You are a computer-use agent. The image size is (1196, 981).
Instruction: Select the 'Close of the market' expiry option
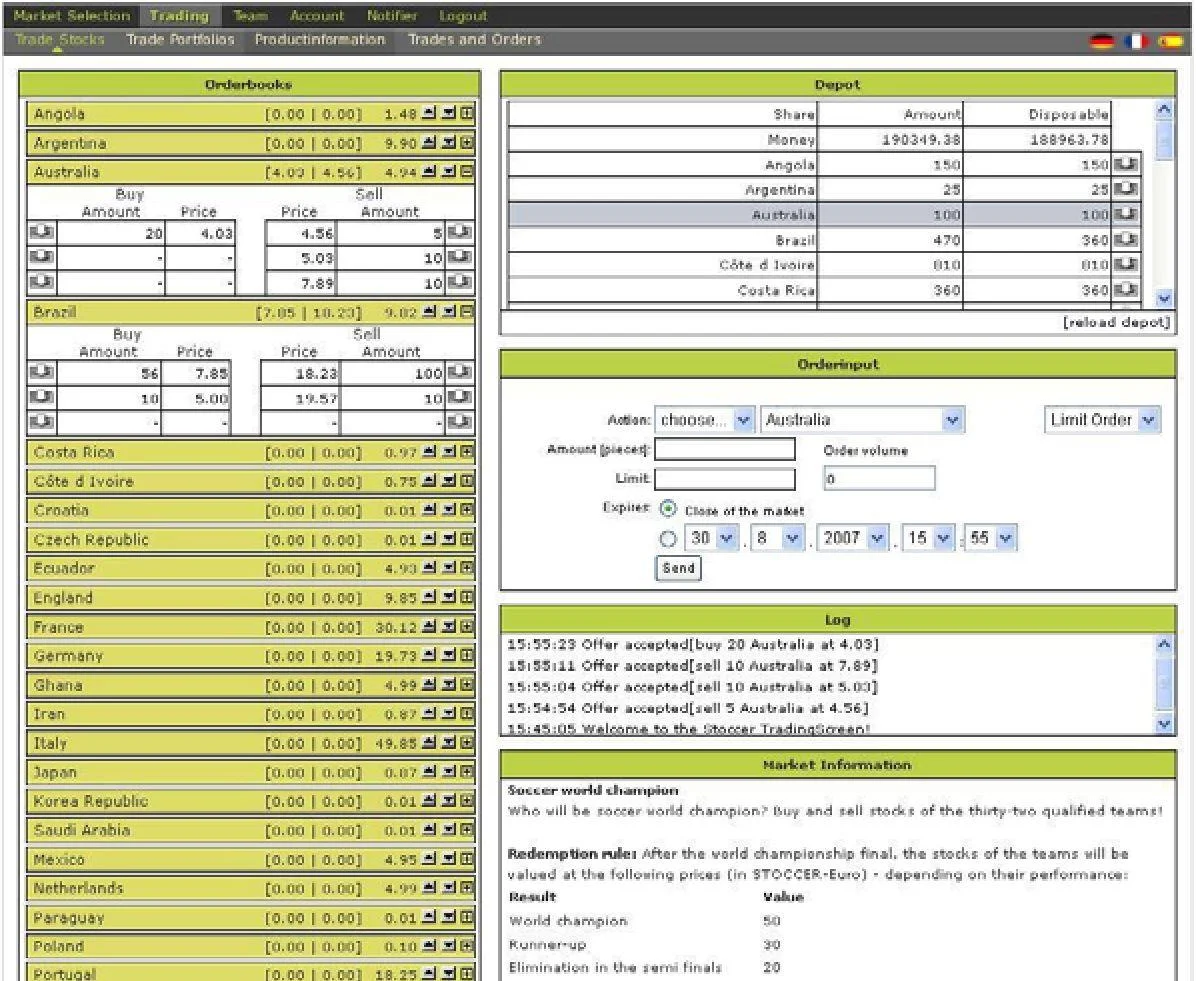(668, 509)
